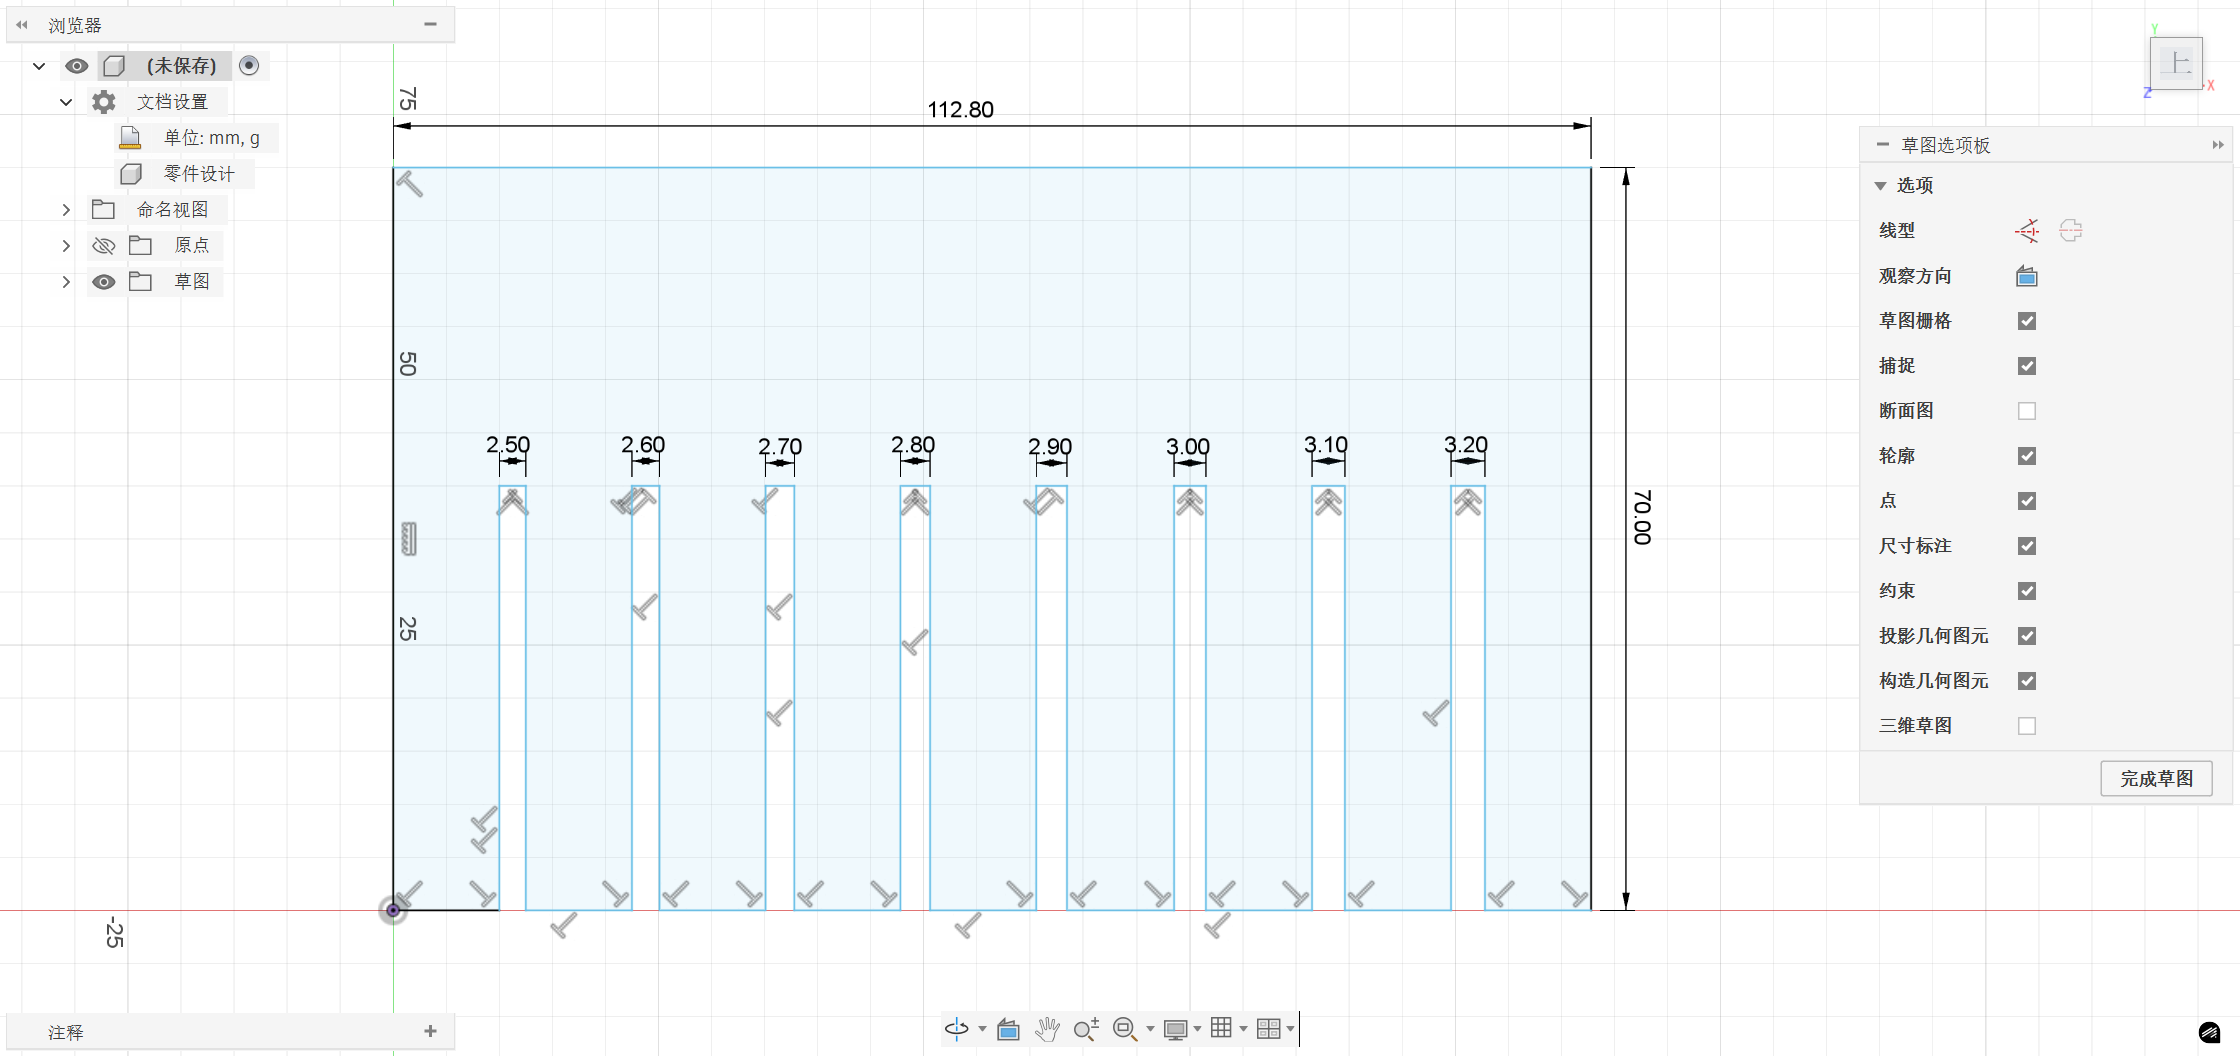The width and height of the screenshot is (2240, 1056).
Task: Collapse the (未保存) root tree node
Action: tap(39, 66)
